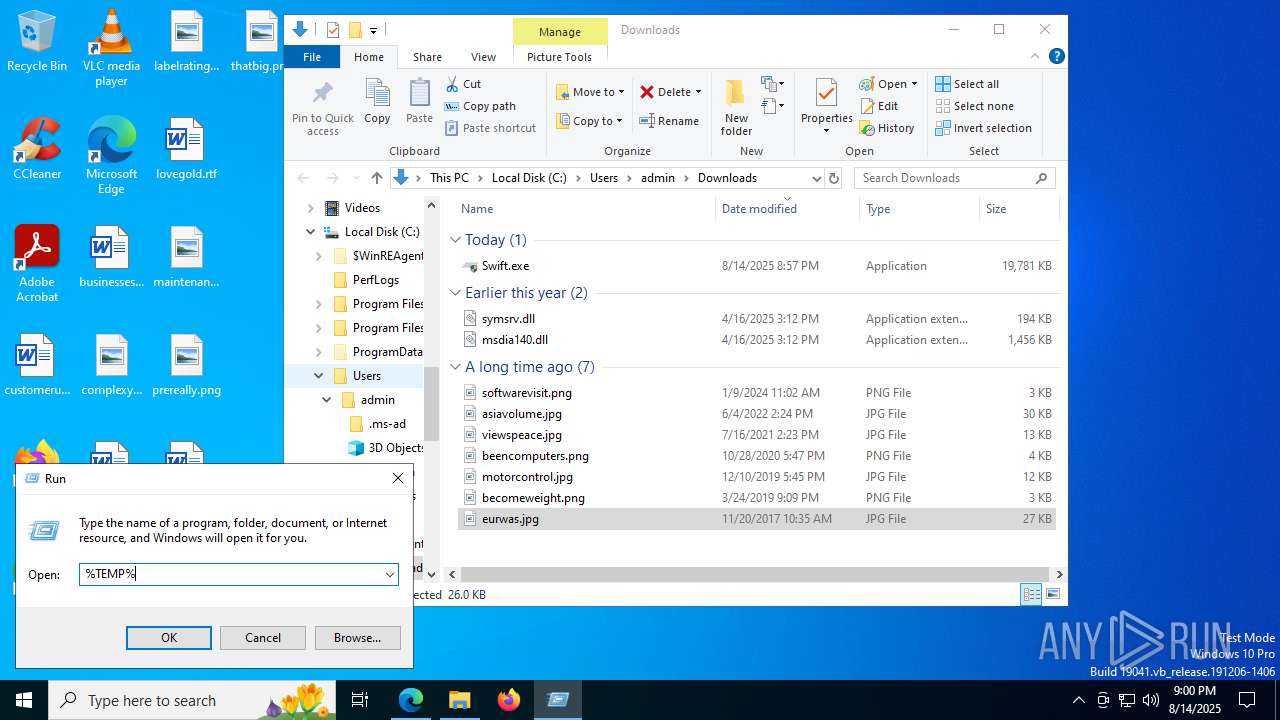This screenshot has height=720, width=1280.
Task: Click OK in Run dialog
Action: (169, 638)
